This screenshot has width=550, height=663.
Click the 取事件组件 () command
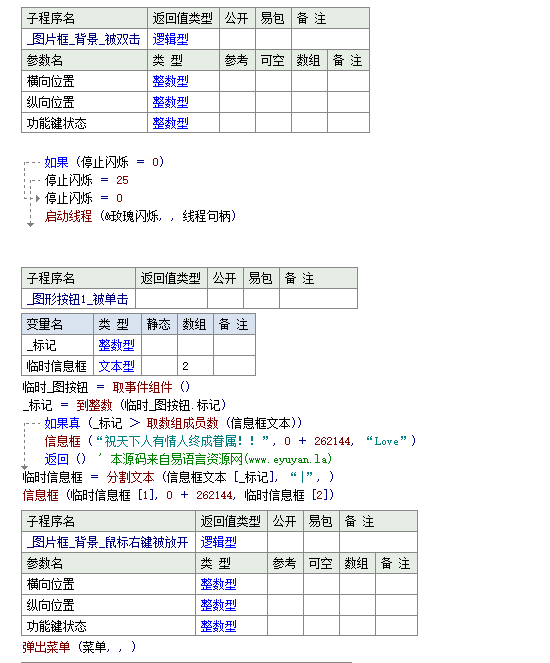coord(151,387)
